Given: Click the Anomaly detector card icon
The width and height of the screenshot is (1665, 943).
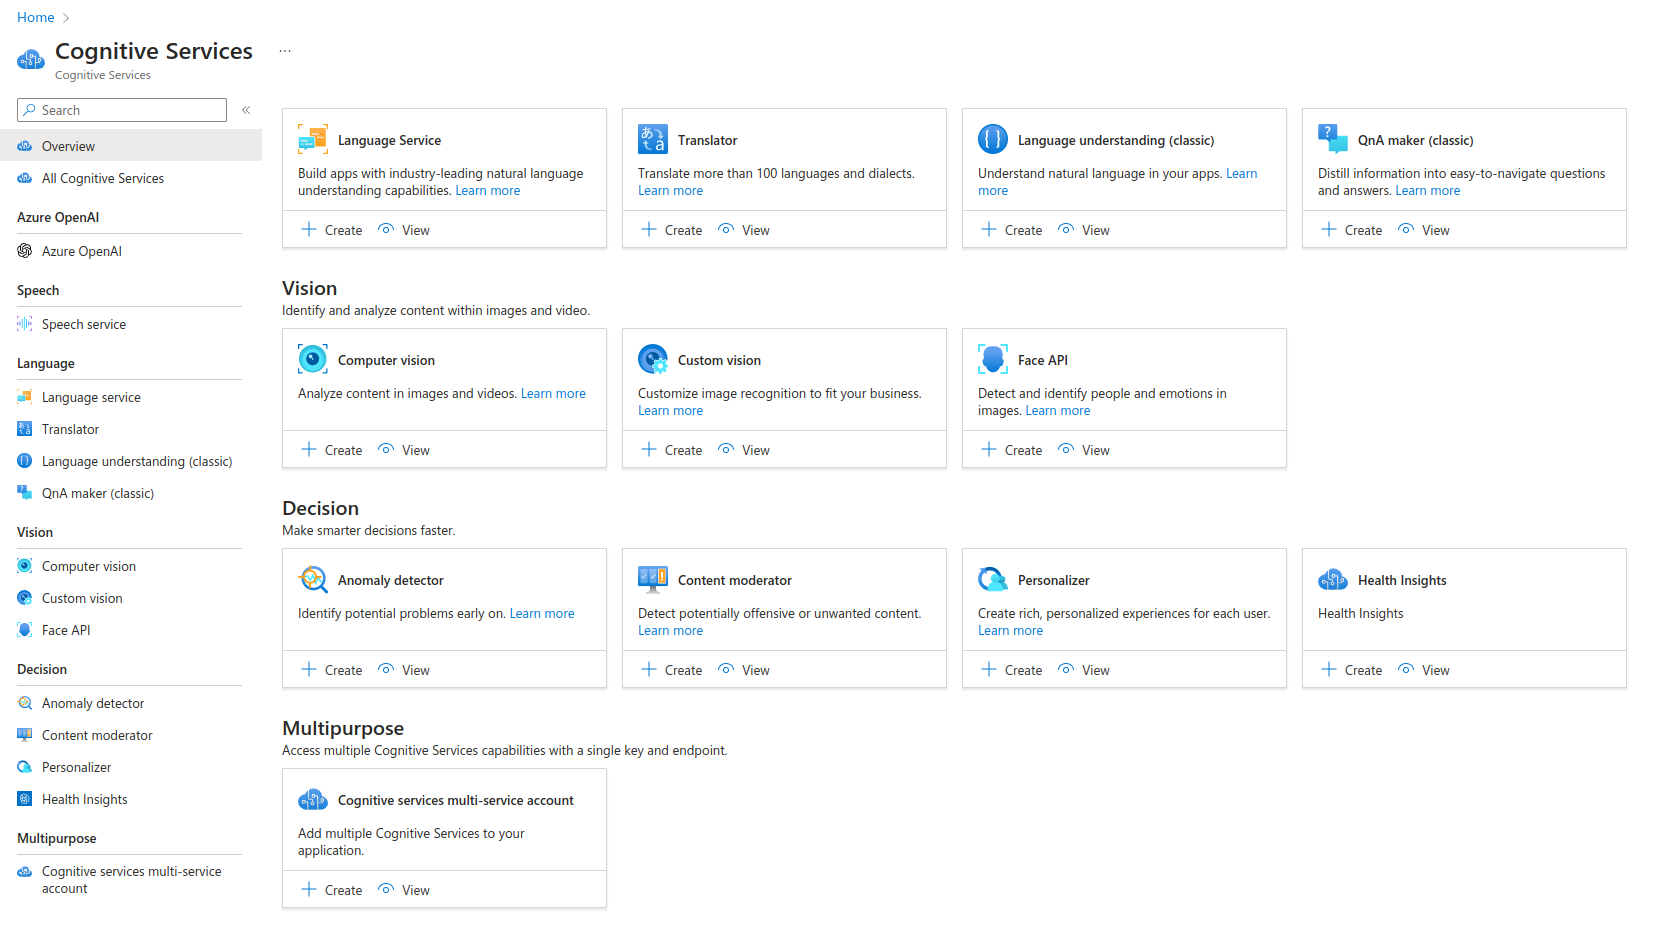Looking at the screenshot, I should point(313,580).
